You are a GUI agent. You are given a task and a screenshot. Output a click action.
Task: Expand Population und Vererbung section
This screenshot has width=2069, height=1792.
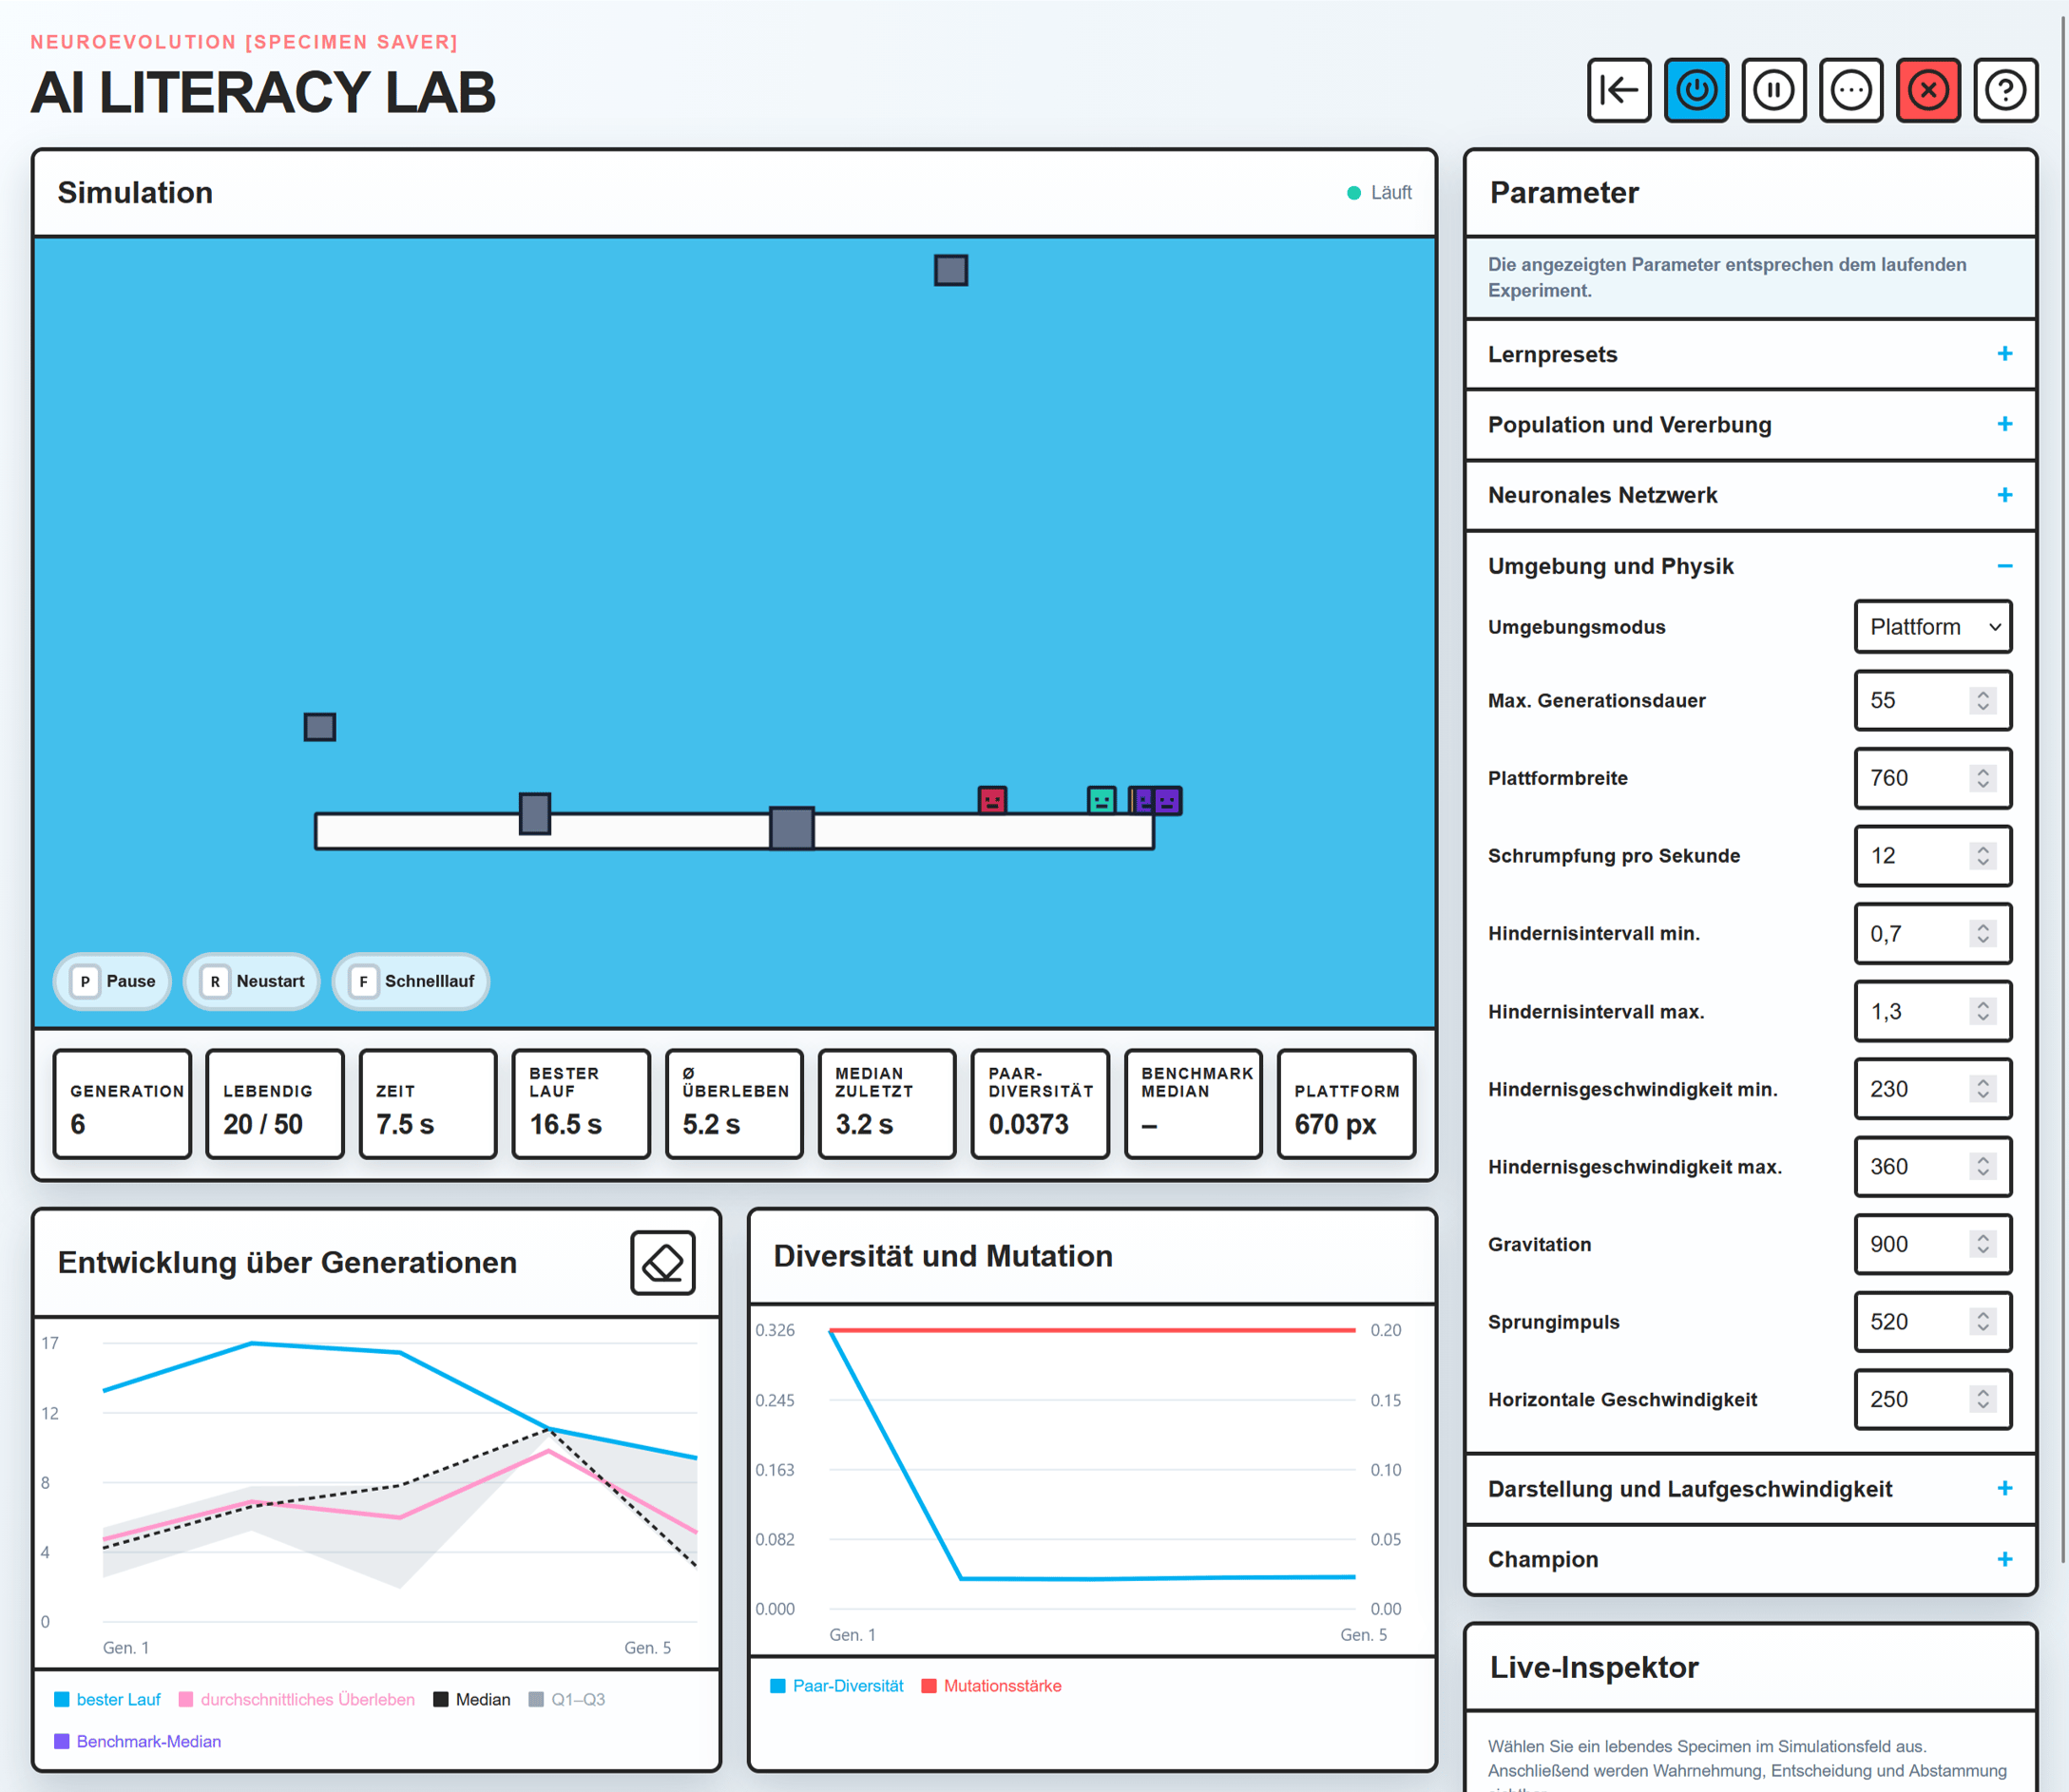tap(1750, 425)
